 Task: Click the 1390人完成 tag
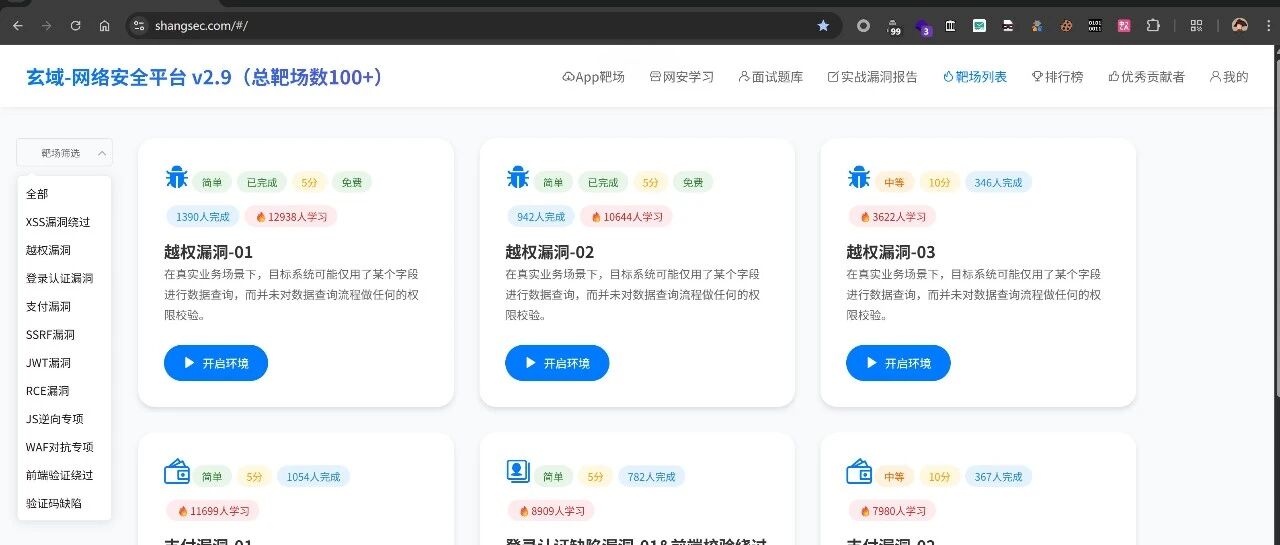(203, 216)
